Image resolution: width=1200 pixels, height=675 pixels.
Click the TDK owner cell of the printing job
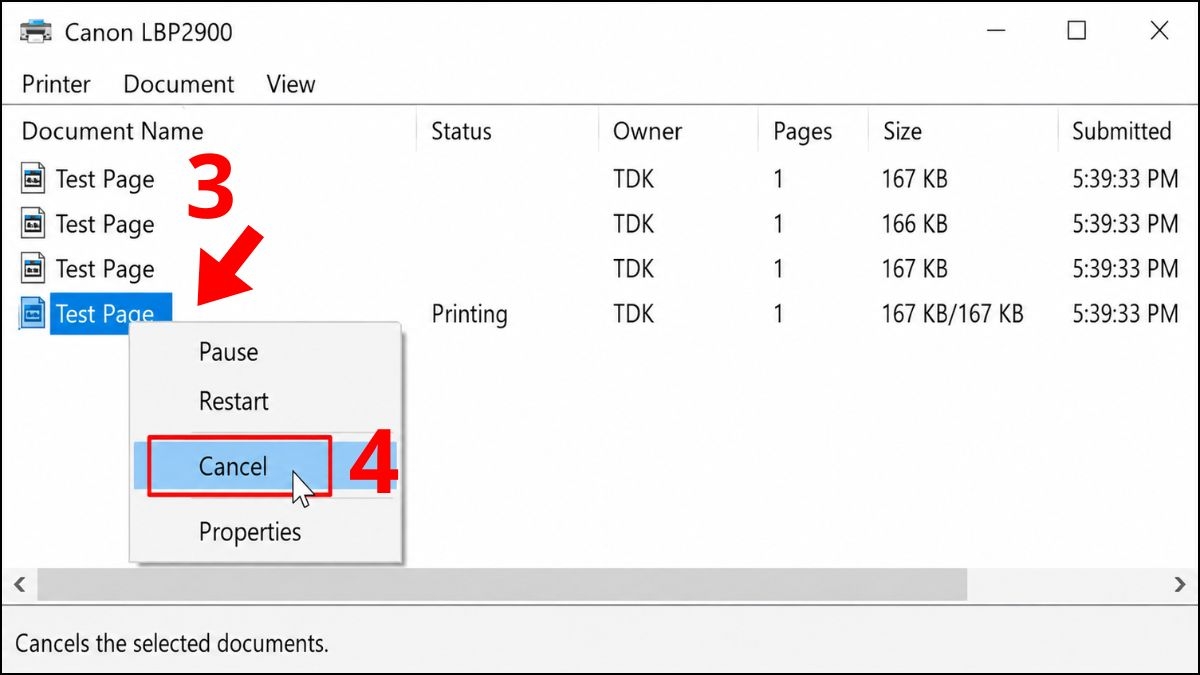point(633,314)
